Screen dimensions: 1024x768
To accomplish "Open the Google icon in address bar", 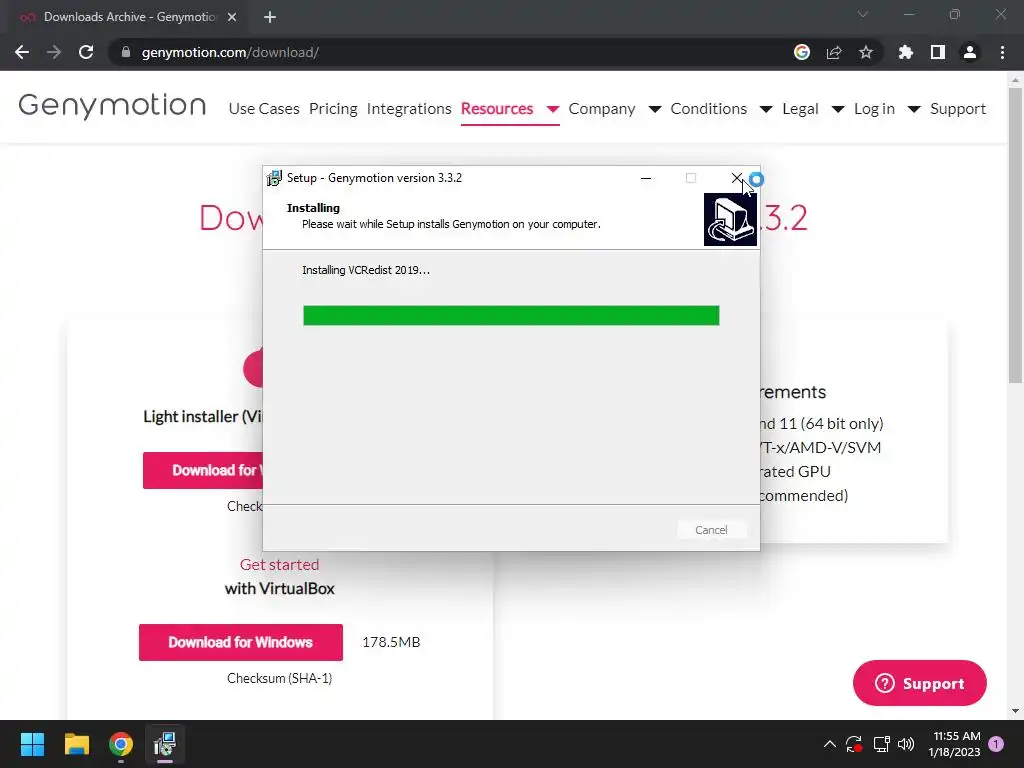I will 802,52.
